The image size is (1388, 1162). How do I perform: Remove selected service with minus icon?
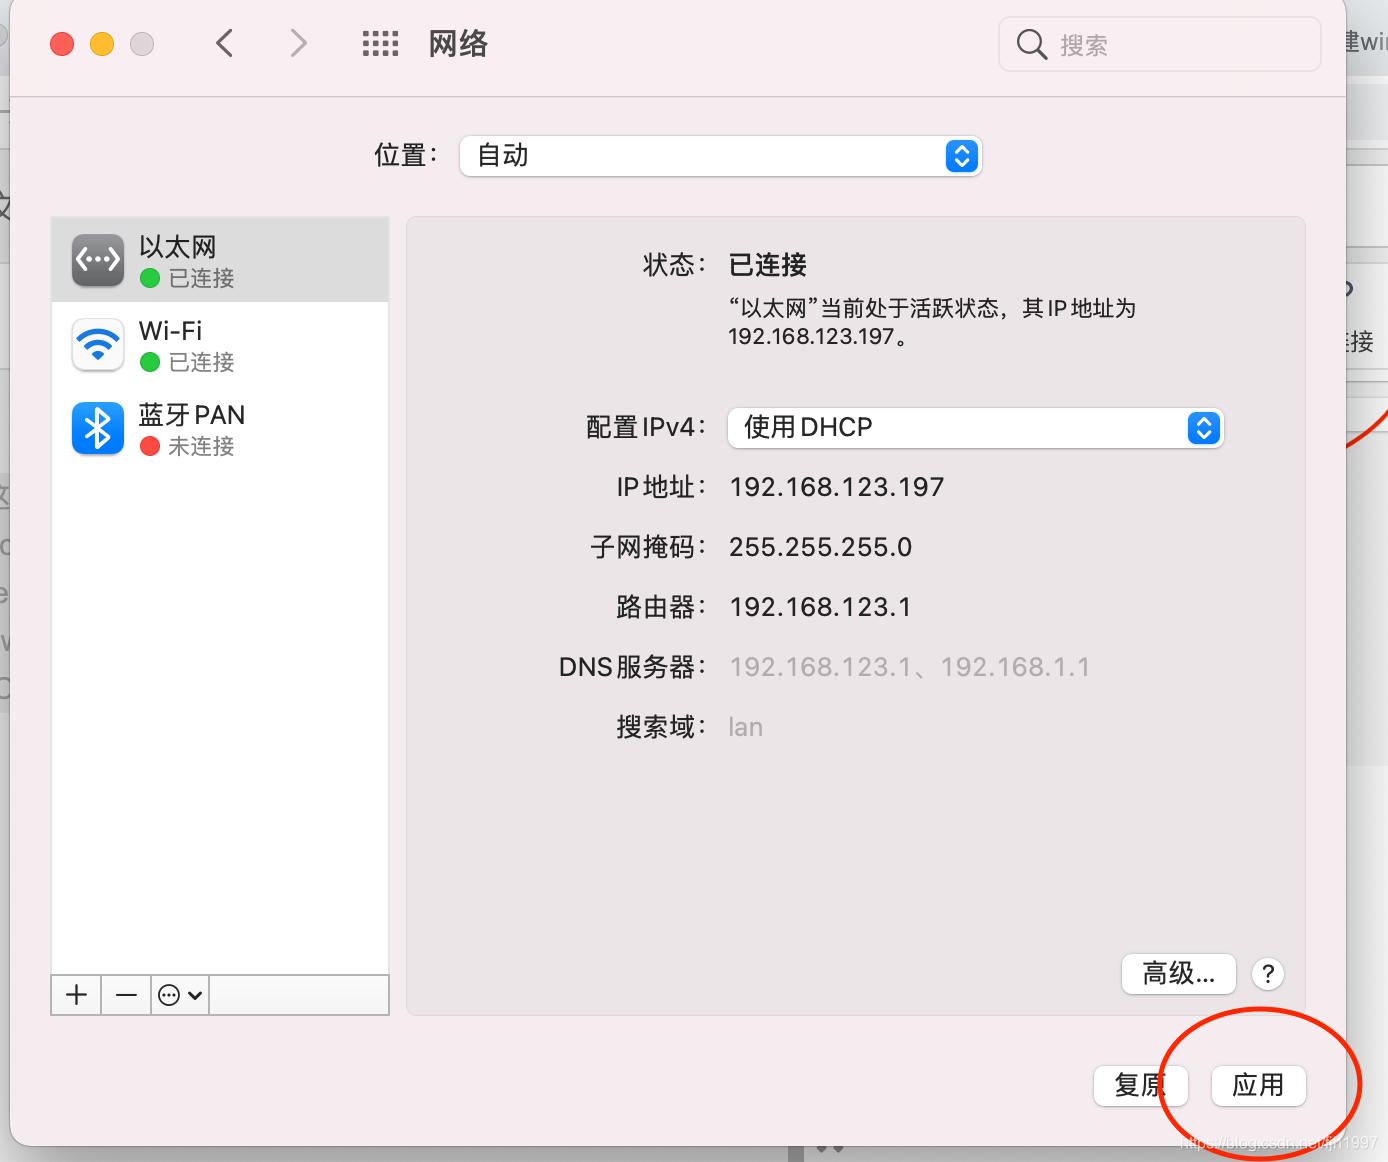126,994
